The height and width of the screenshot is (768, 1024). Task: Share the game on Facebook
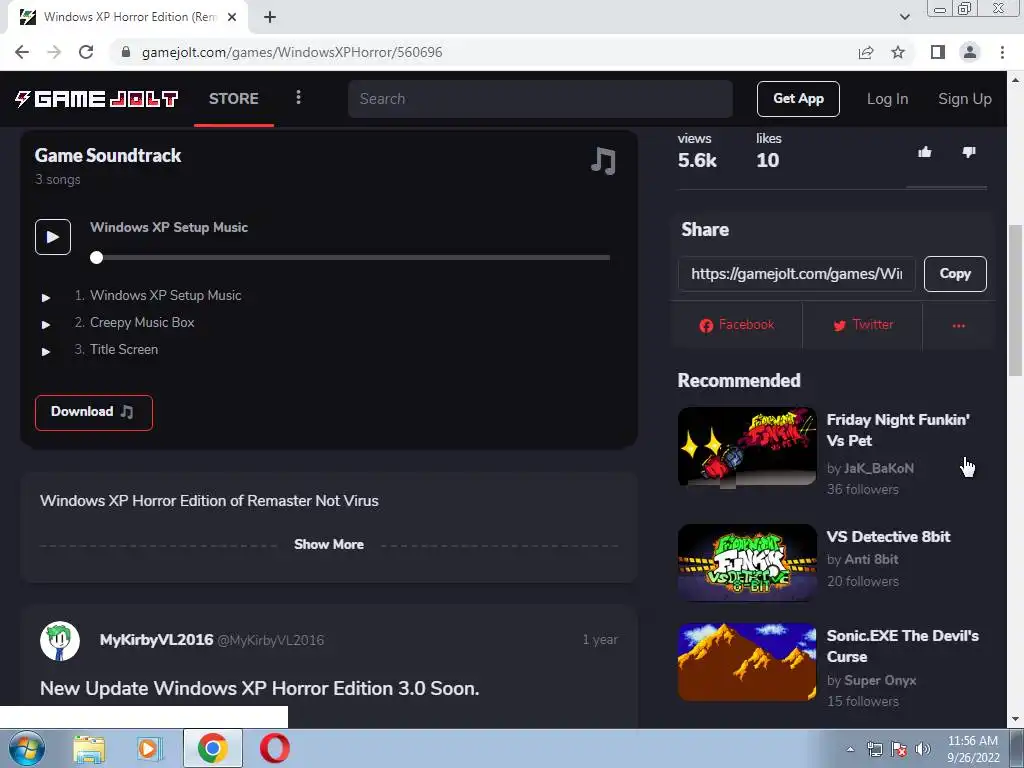point(736,325)
